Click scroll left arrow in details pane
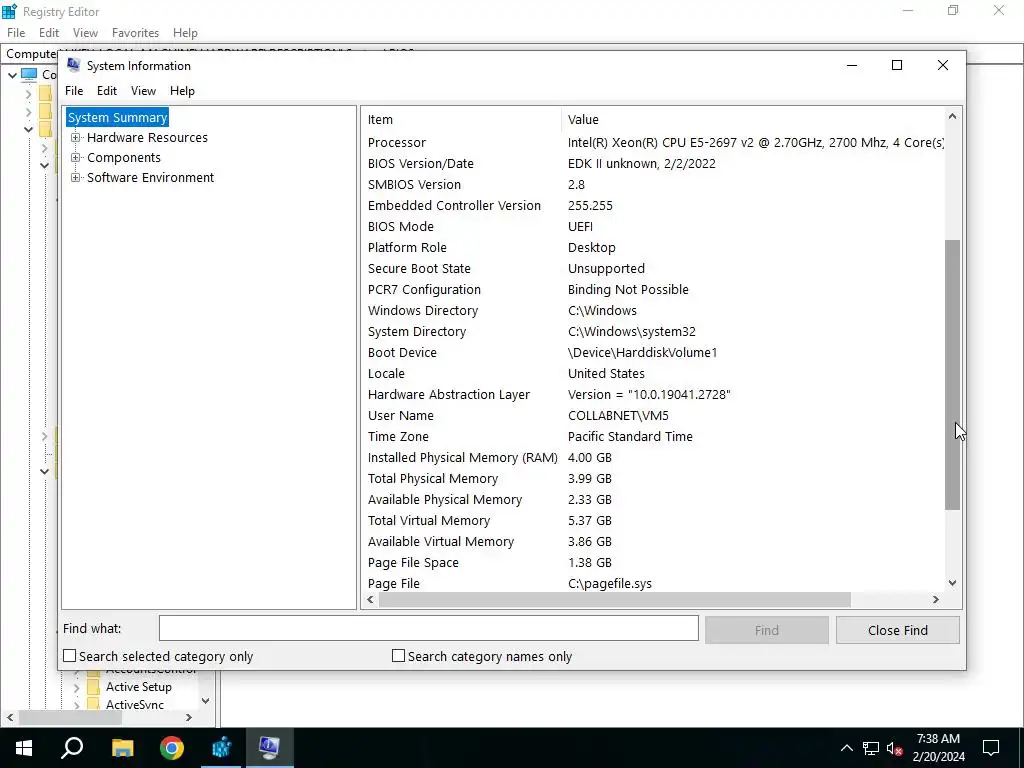The width and height of the screenshot is (1024, 768). (370, 599)
